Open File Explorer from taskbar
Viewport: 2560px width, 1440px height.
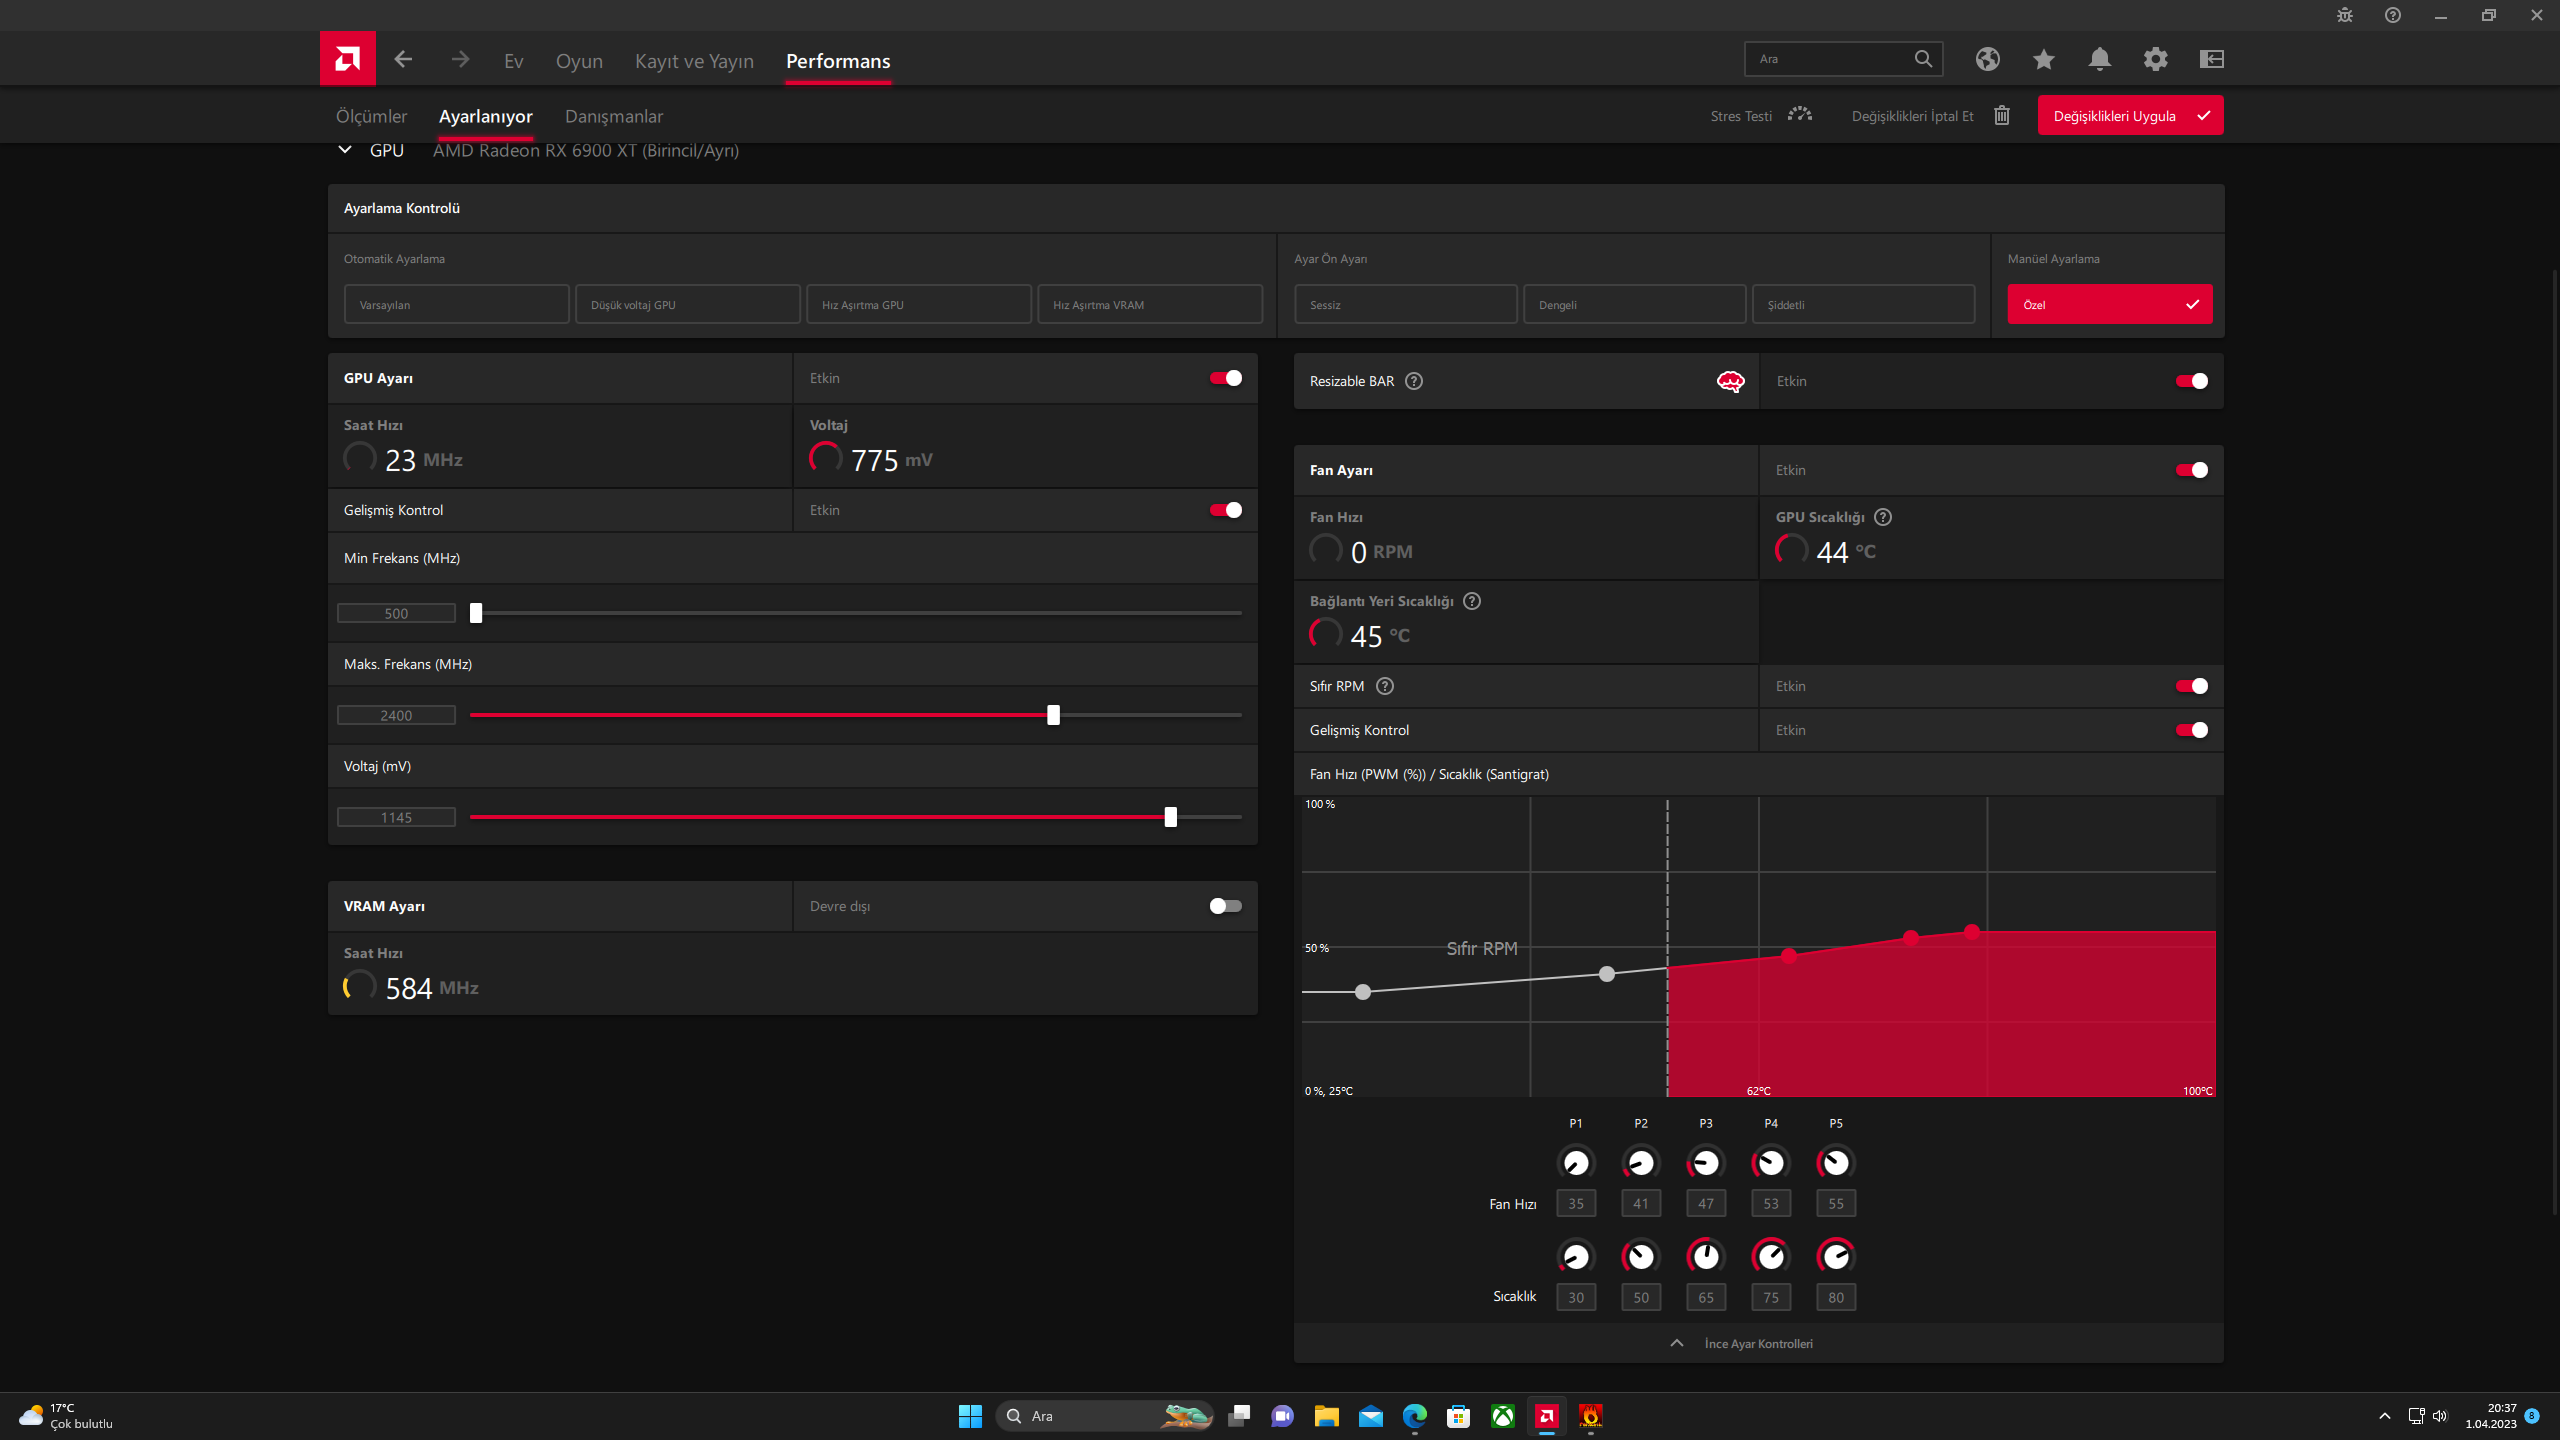(x=1327, y=1416)
